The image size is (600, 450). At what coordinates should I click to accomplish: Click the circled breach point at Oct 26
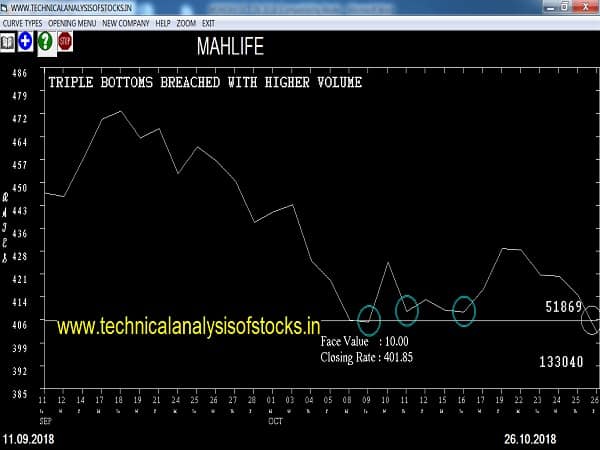[x=592, y=320]
